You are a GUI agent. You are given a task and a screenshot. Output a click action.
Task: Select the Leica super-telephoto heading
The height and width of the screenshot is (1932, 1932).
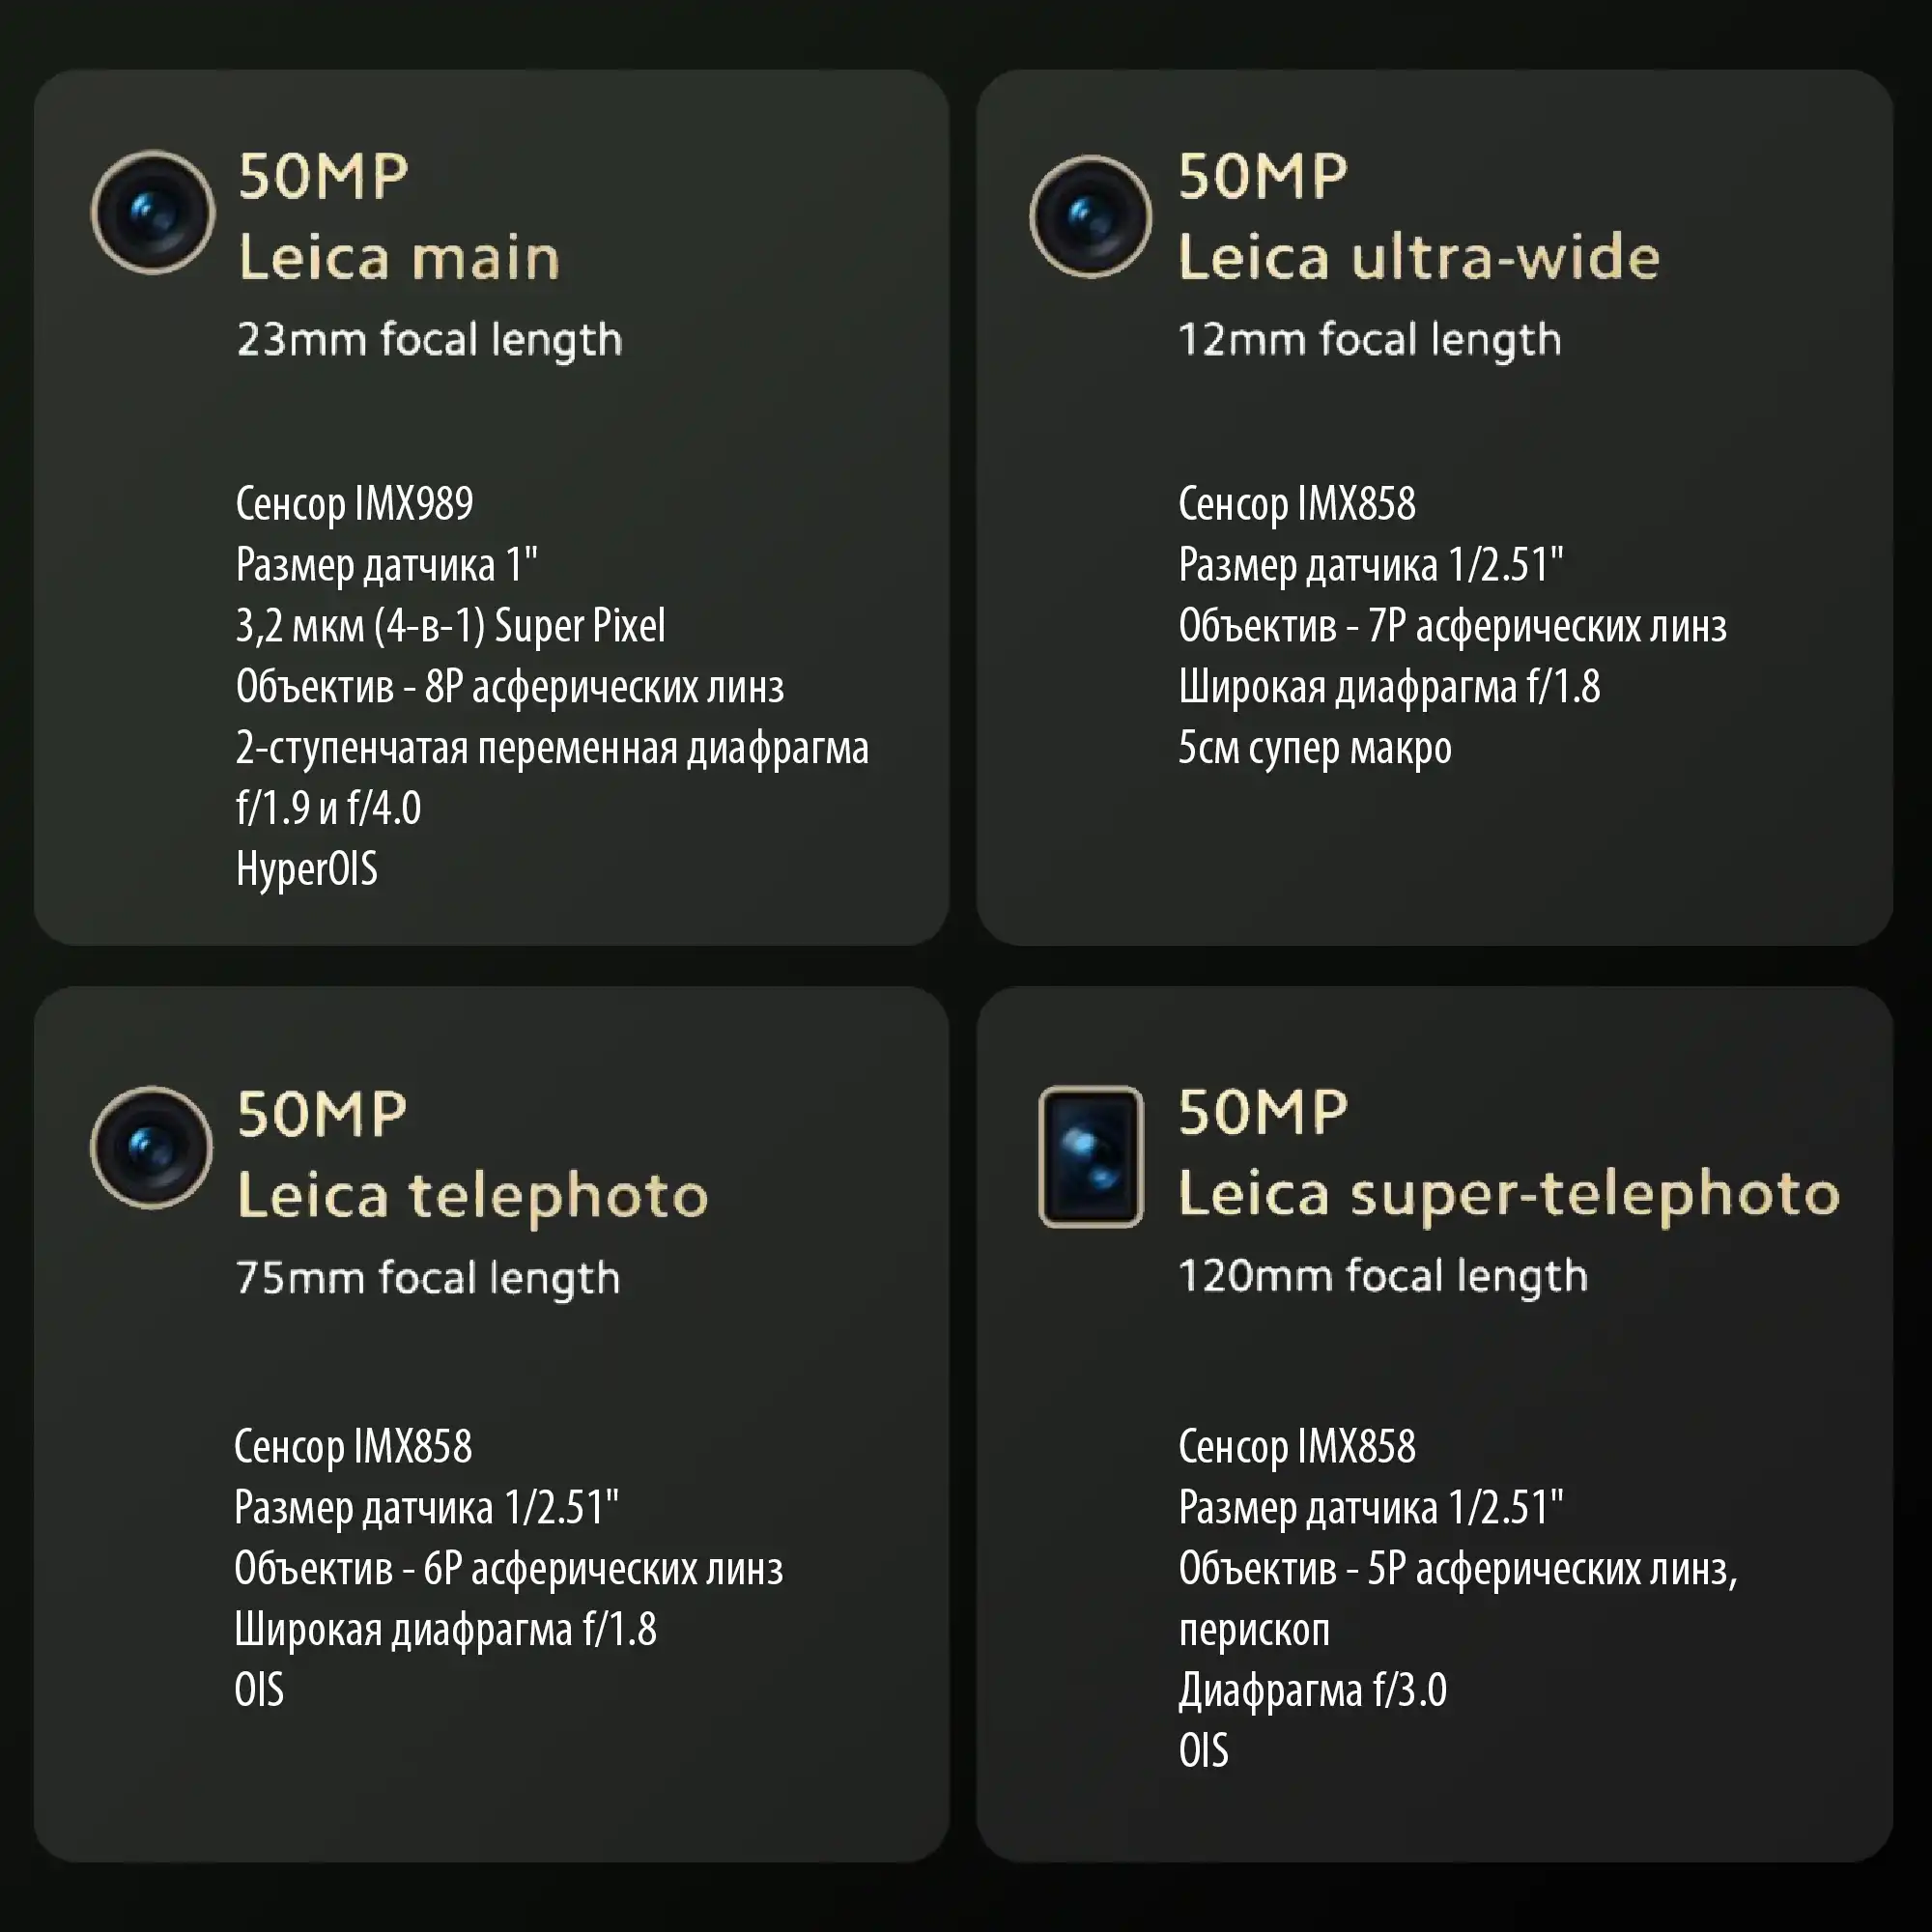[x=1509, y=1194]
